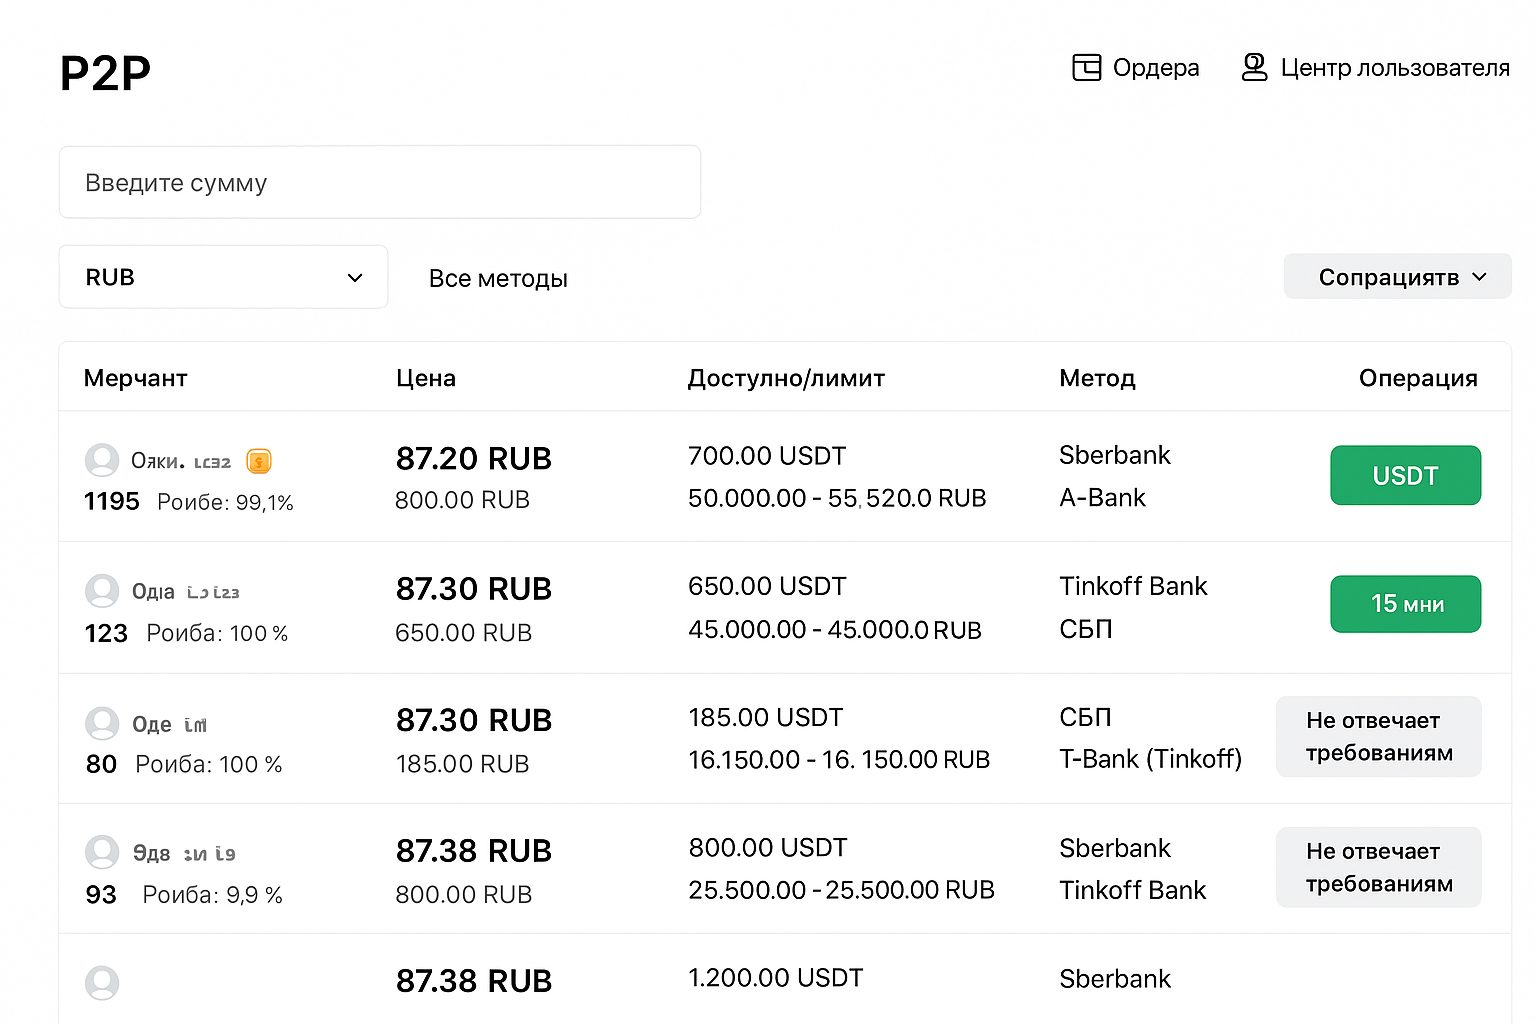Viewport: 1536px width, 1024px height.
Task: Click the Ордера link text
Action: [1156, 67]
